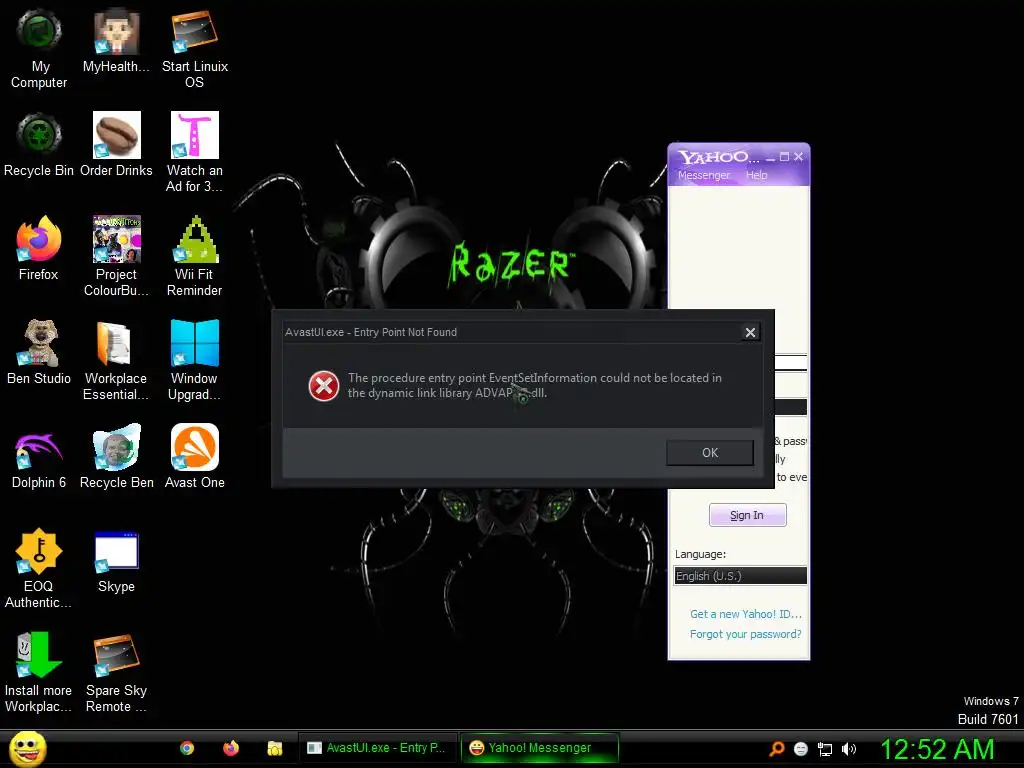This screenshot has height=768, width=1024.
Task: Open the file explorer taskbar icon
Action: pos(274,748)
